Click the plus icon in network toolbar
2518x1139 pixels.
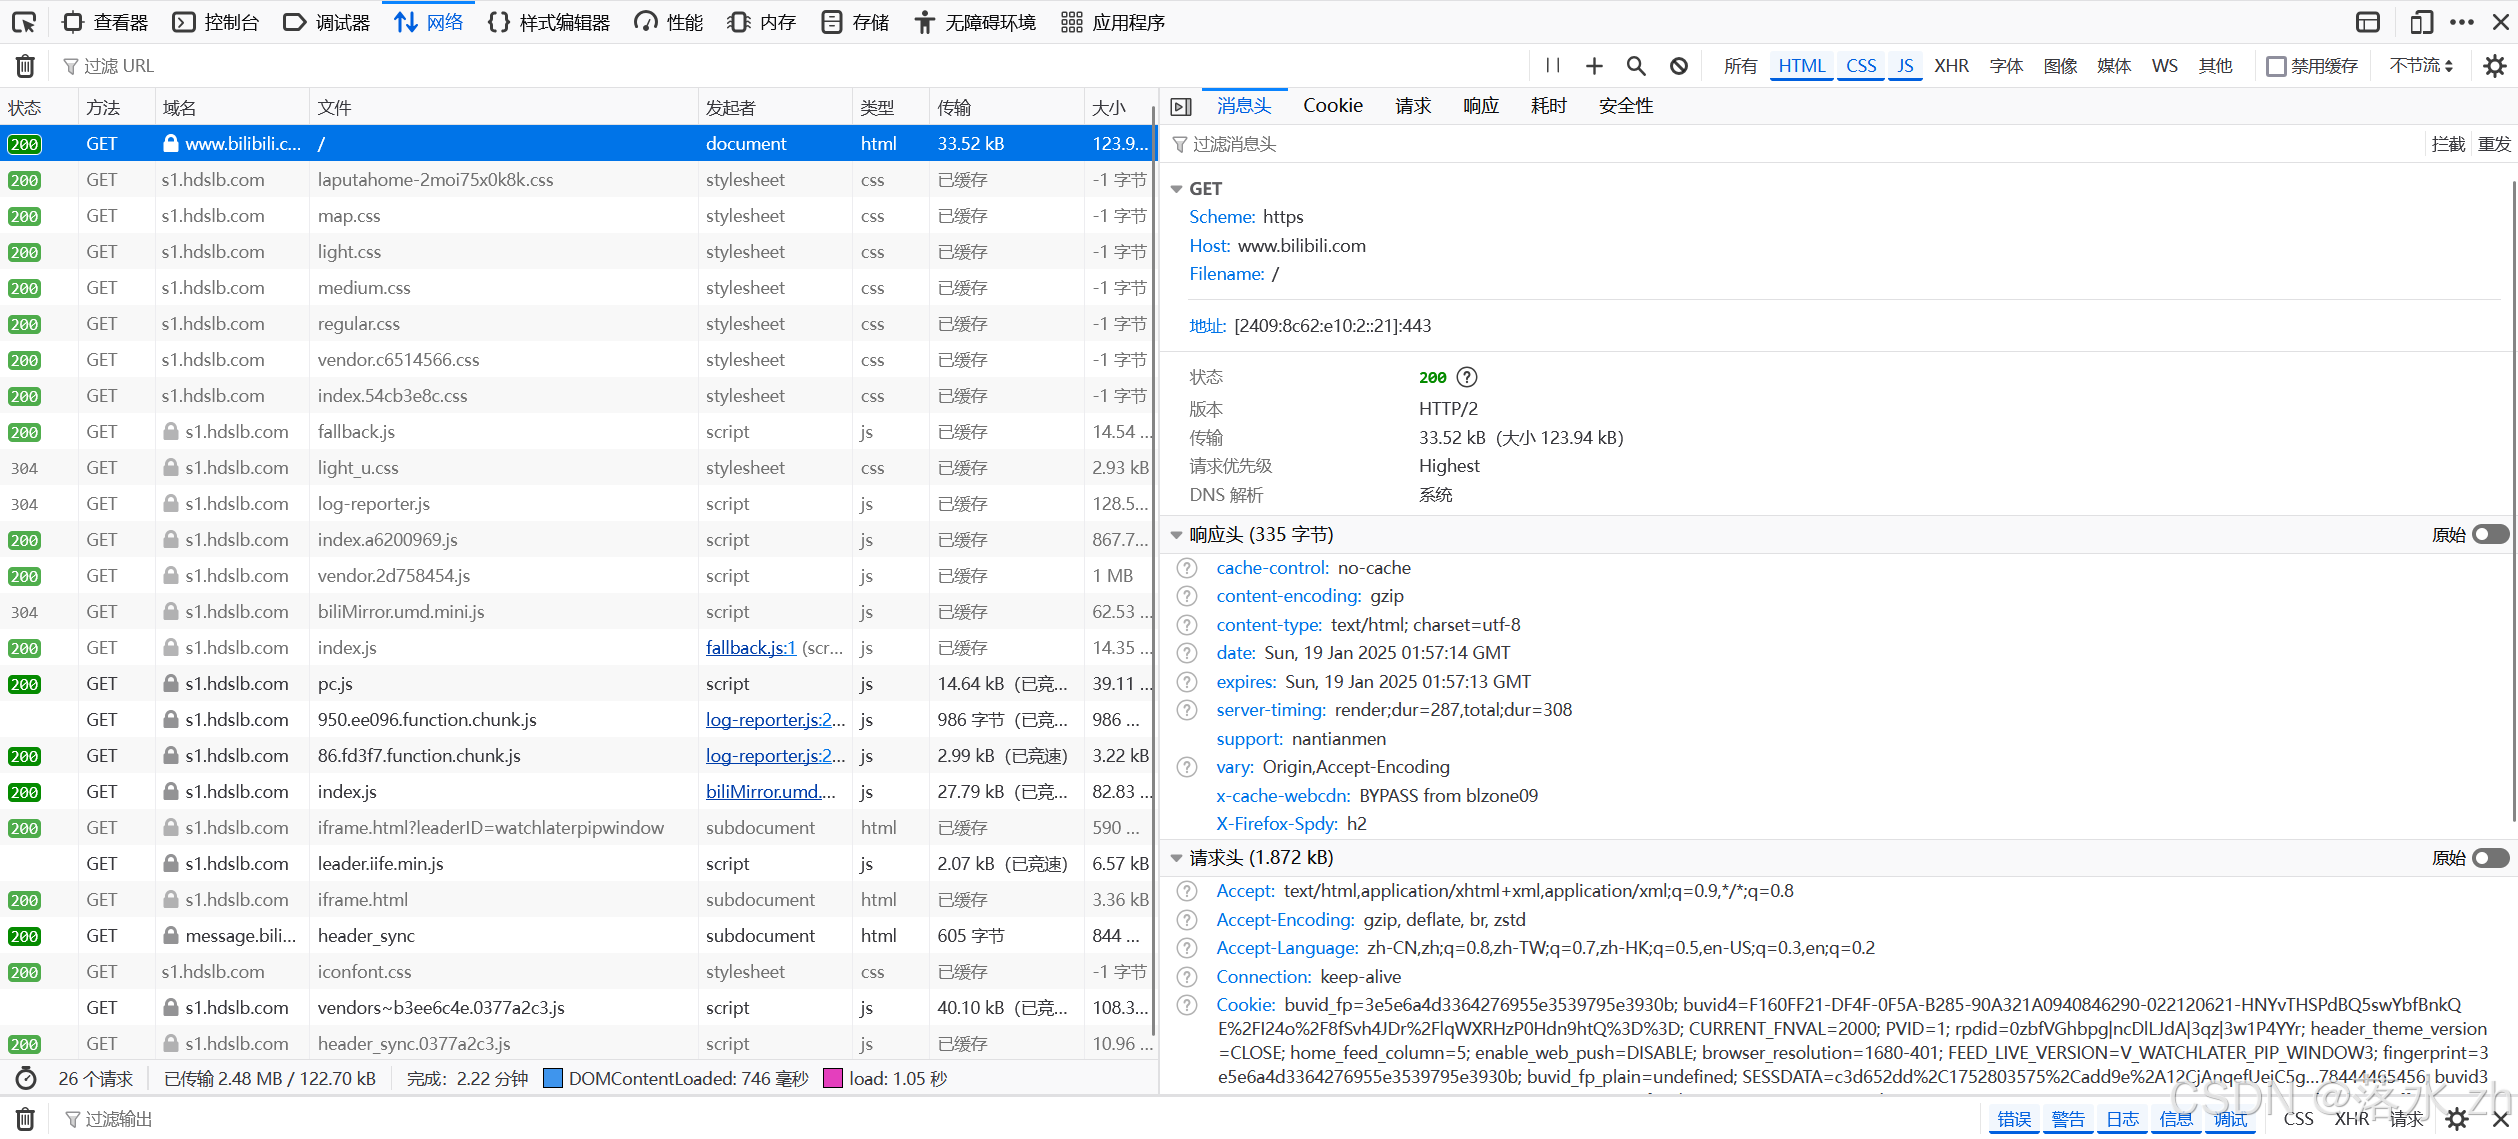point(1594,66)
